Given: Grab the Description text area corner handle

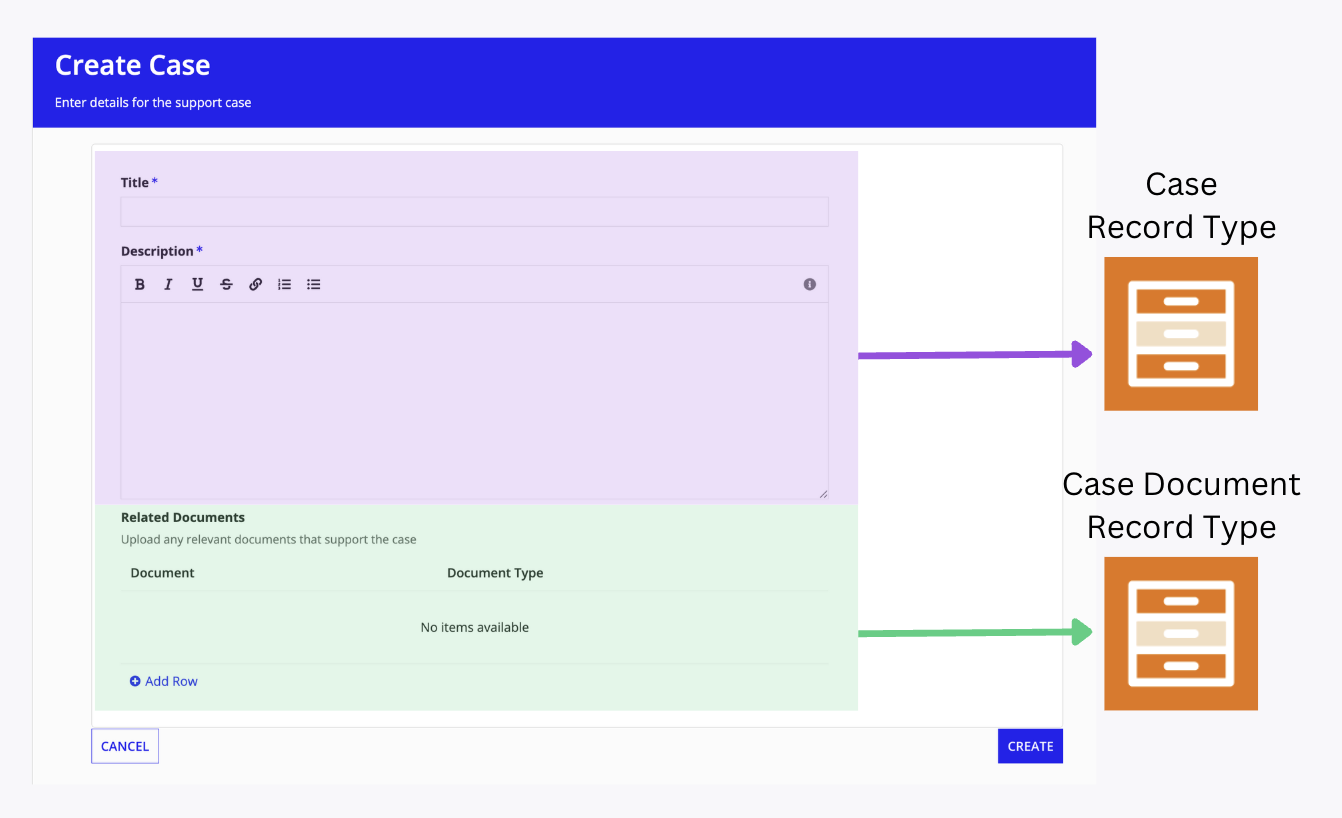Looking at the screenshot, I should pyautogui.click(x=823, y=493).
